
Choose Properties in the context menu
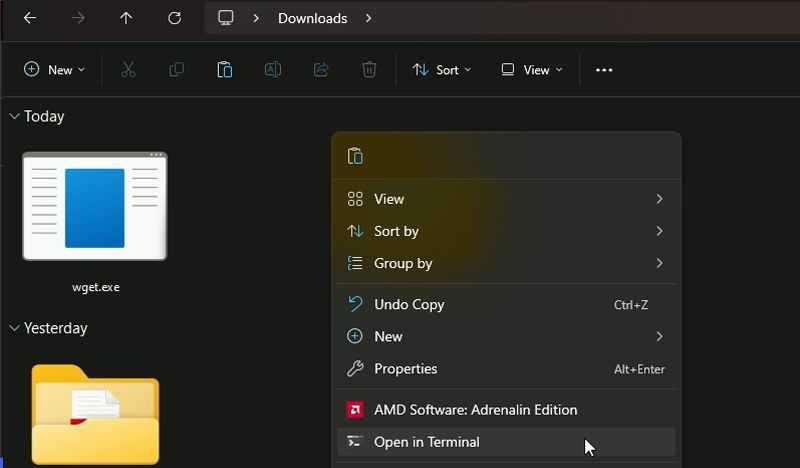pyautogui.click(x=405, y=369)
